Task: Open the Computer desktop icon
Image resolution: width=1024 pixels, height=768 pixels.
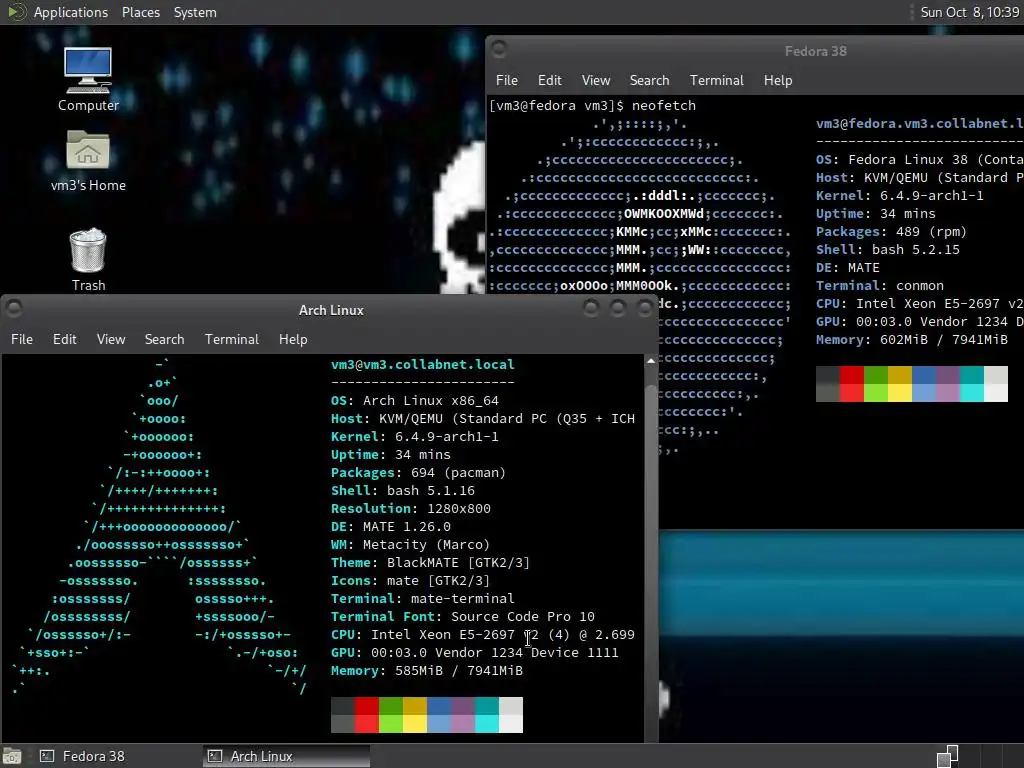Action: 88,80
